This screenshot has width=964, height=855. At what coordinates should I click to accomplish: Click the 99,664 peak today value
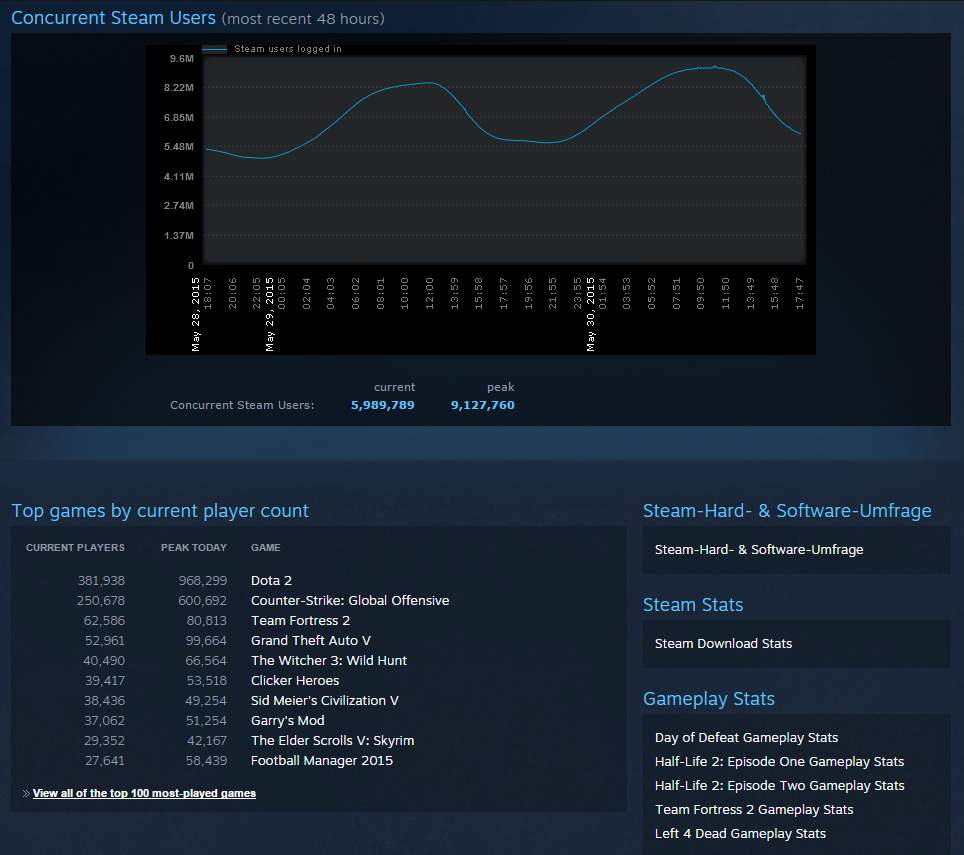pyautogui.click(x=206, y=640)
